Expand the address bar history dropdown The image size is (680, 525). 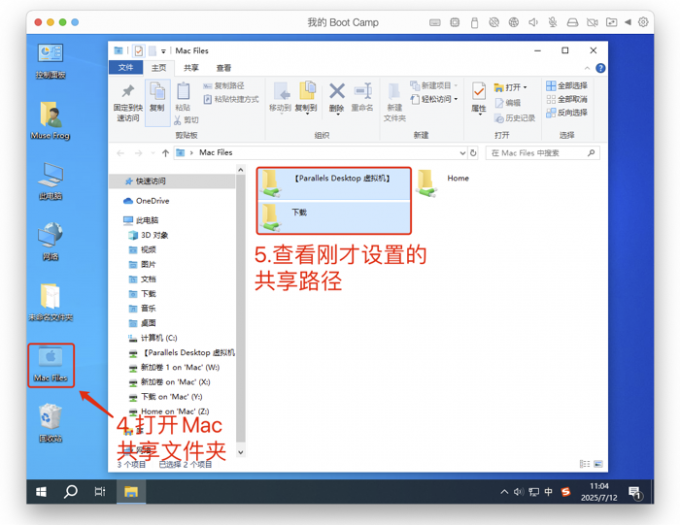tap(462, 153)
